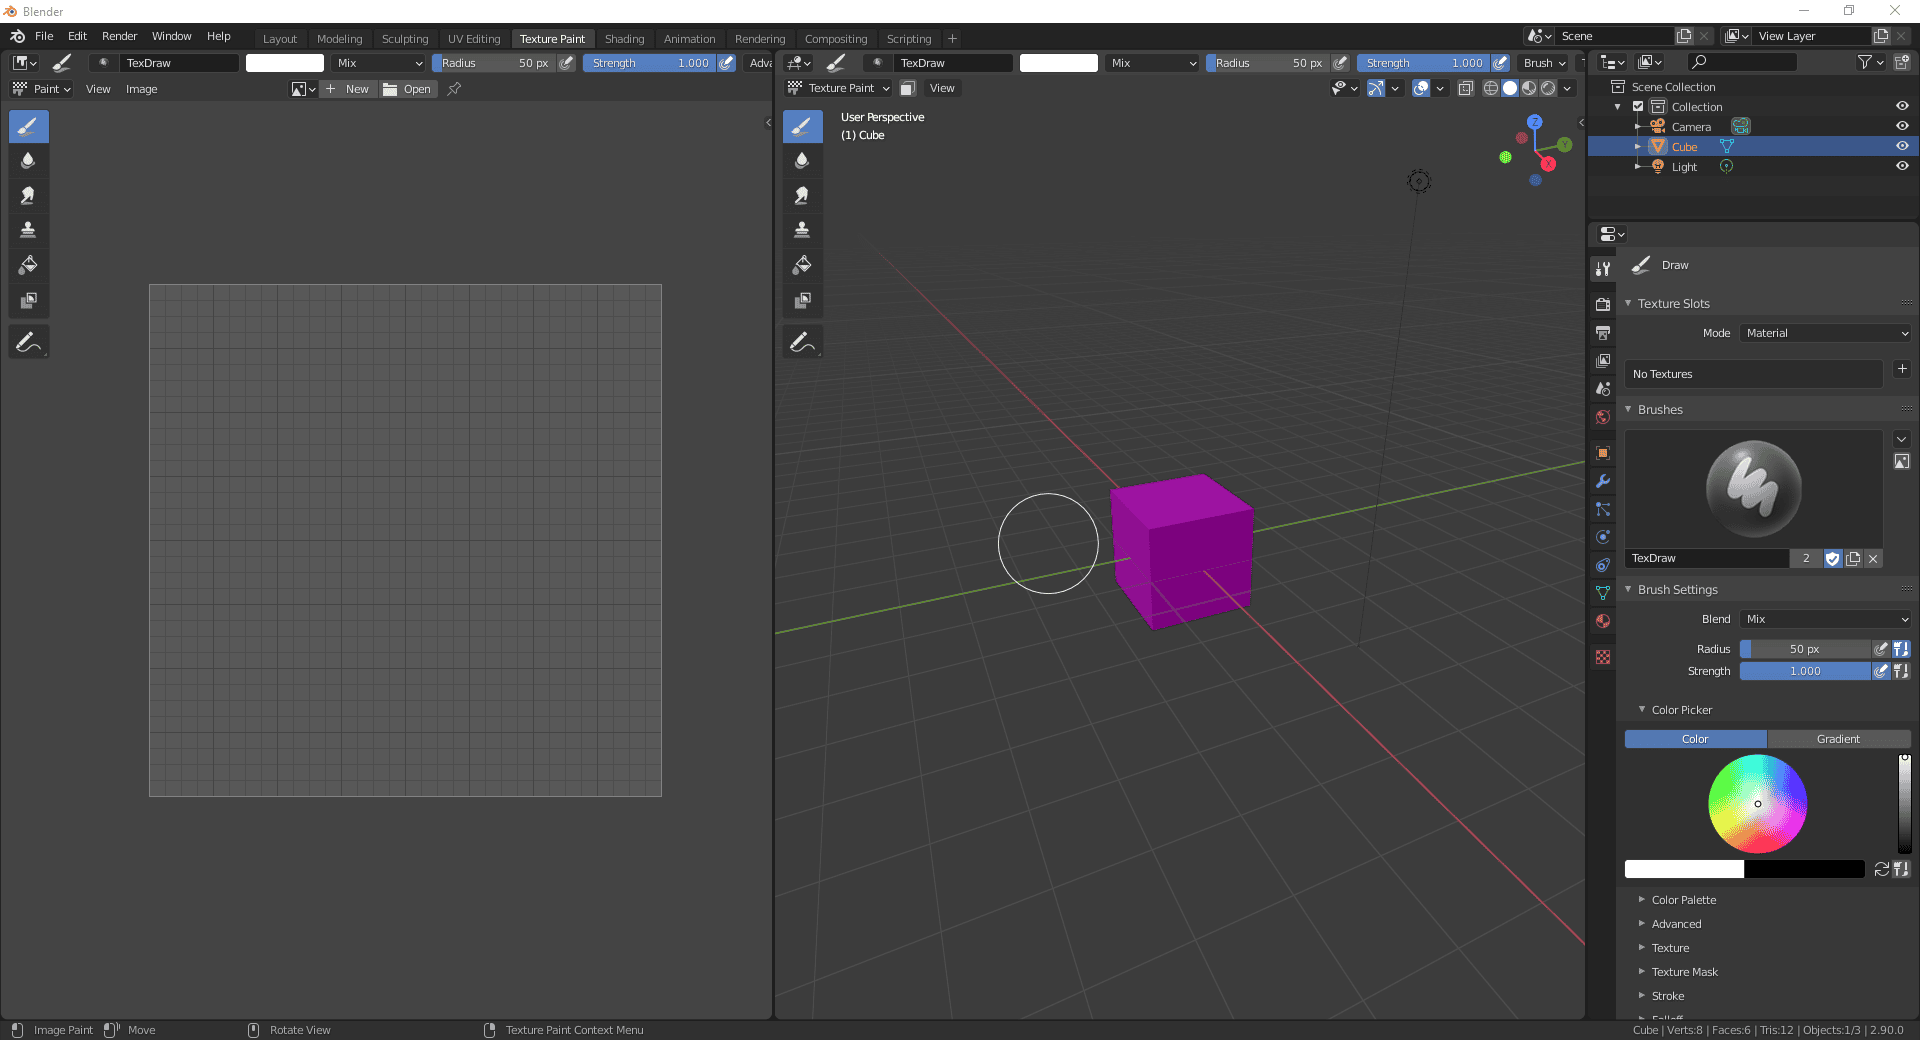Pick a color from the color wheel
1920x1040 pixels.
click(x=1758, y=803)
